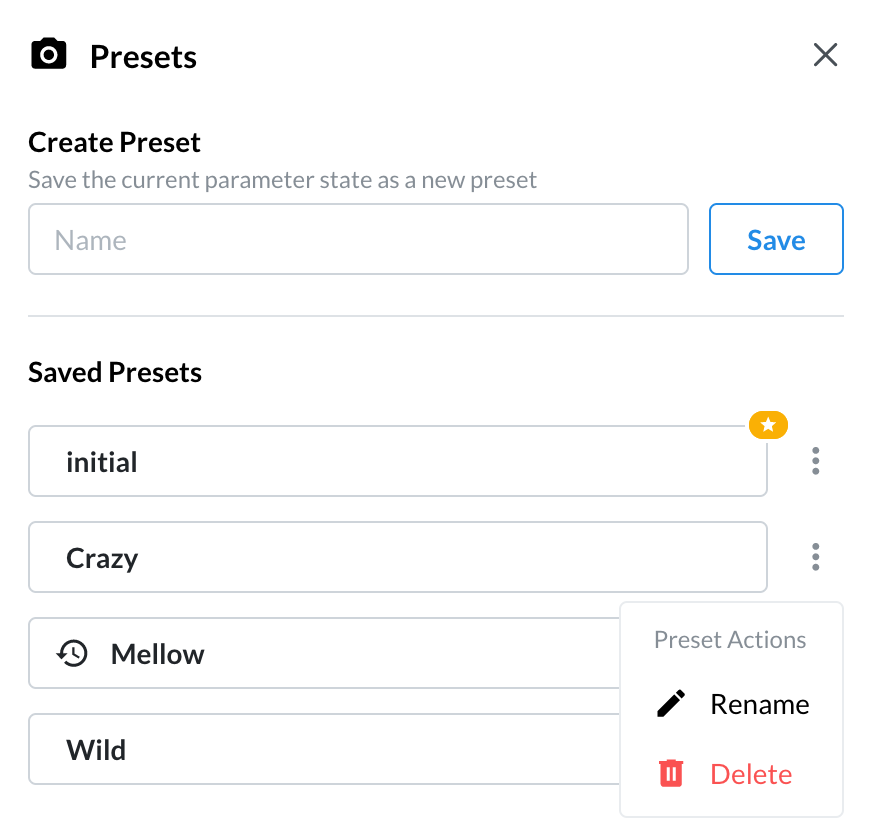Activate the Wild preset
The image size is (872, 836).
pos(320,750)
